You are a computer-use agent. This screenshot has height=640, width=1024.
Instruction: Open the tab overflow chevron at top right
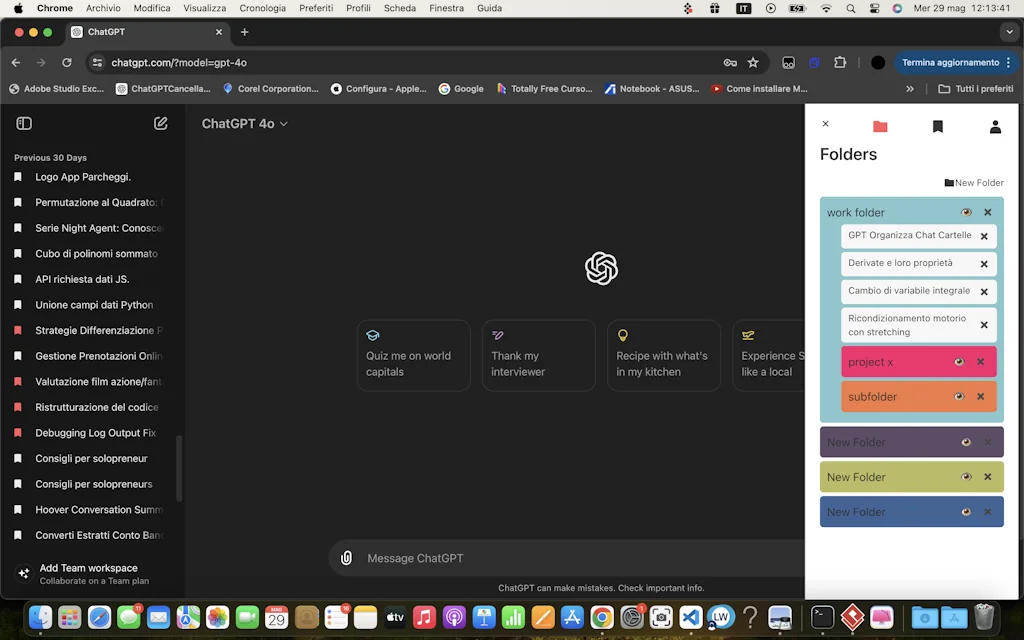click(x=1008, y=32)
